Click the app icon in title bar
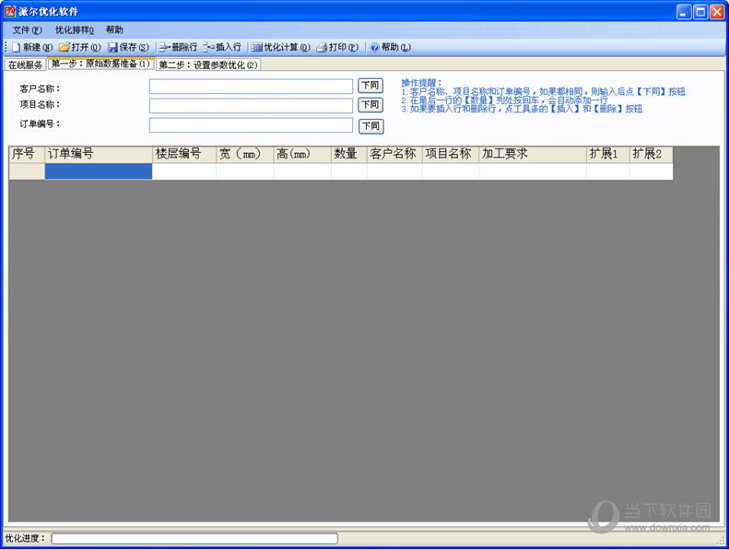The width and height of the screenshot is (729, 550). click(x=10, y=11)
